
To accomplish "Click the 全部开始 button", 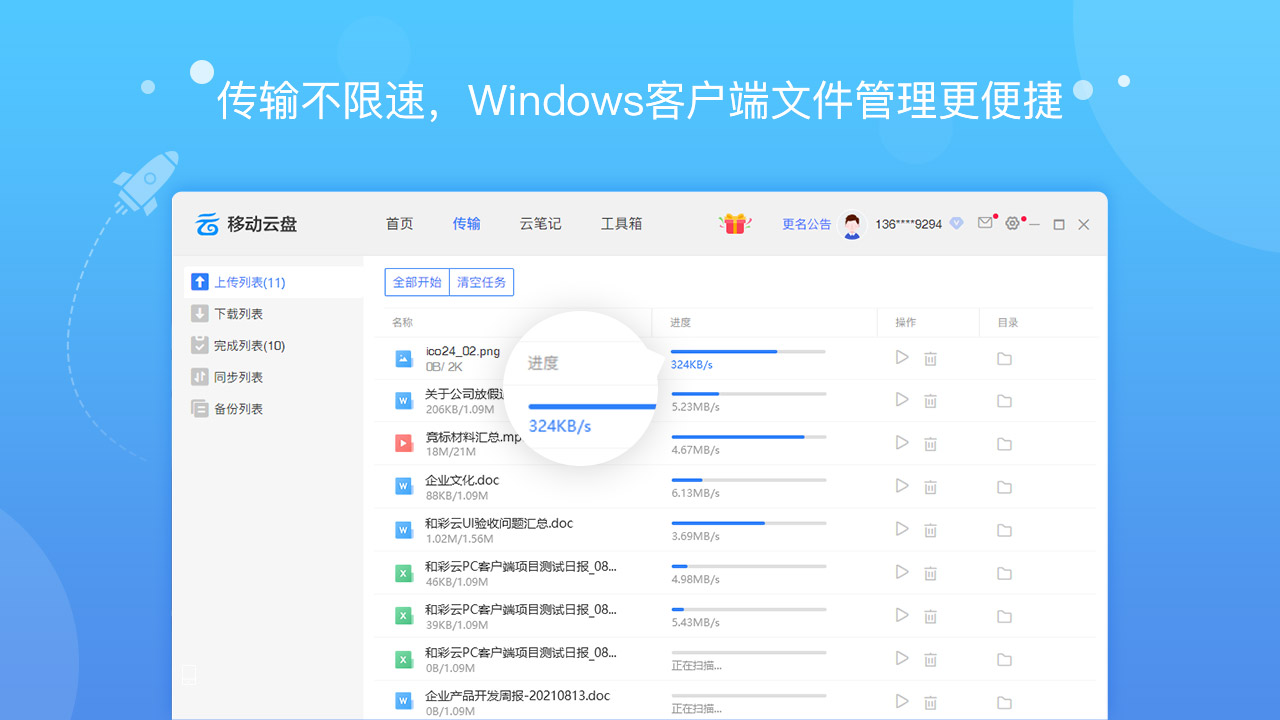I will (417, 282).
